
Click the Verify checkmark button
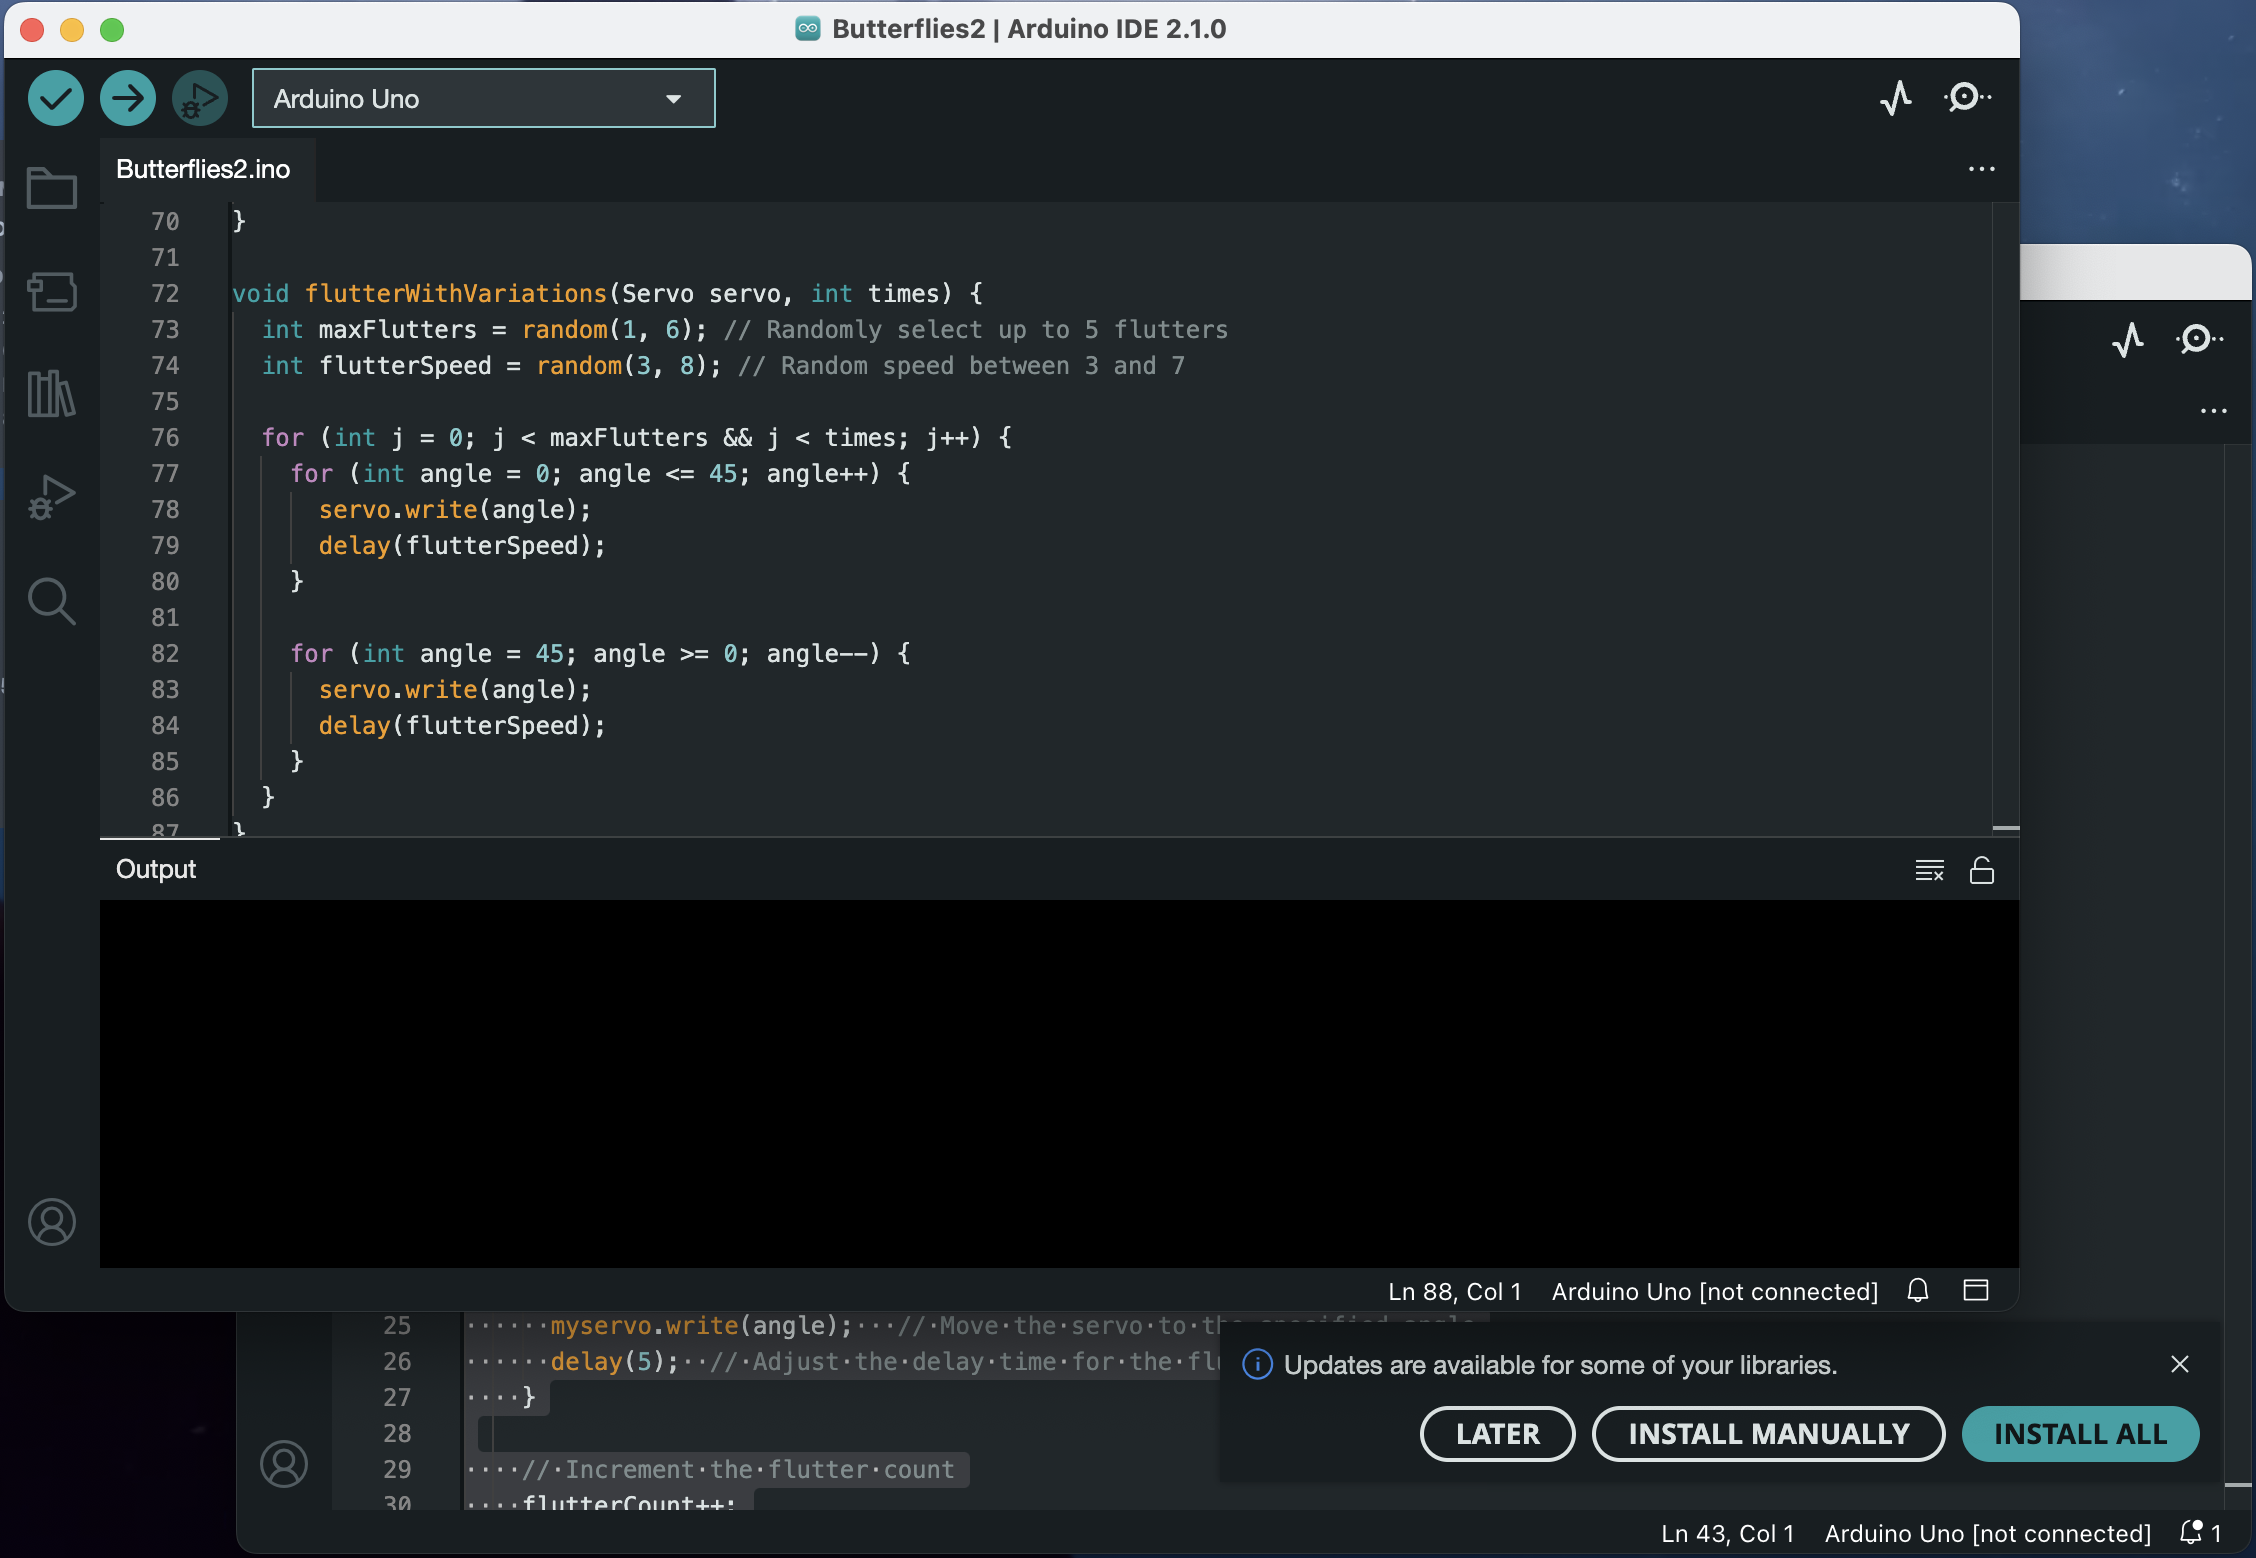pyautogui.click(x=56, y=98)
